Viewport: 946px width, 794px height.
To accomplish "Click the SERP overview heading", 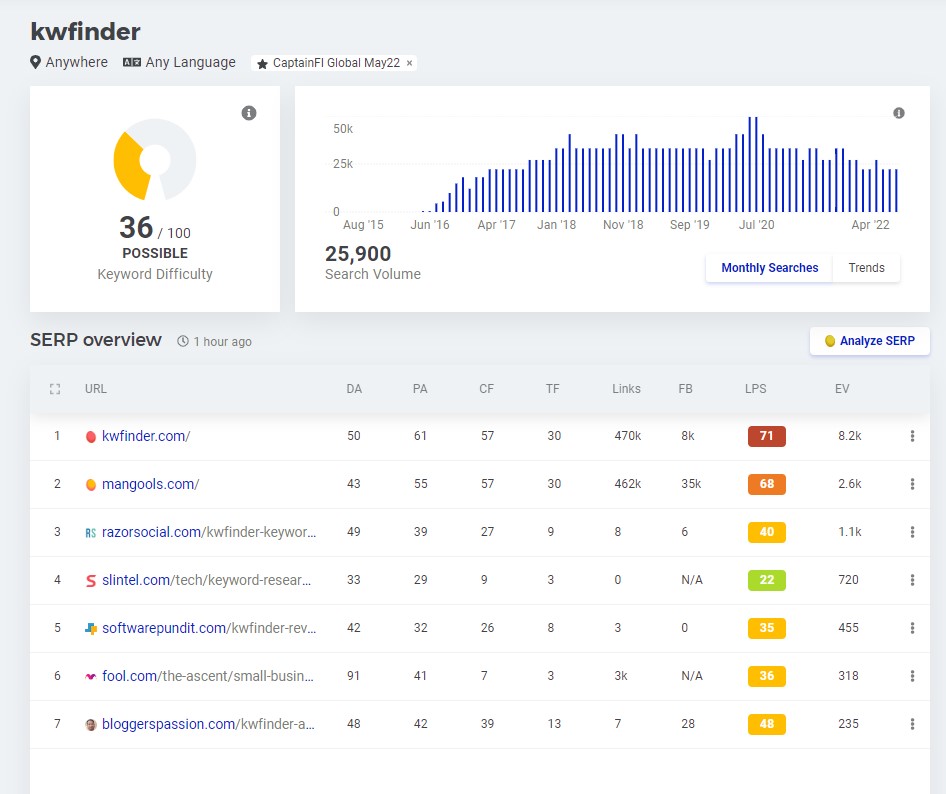I will [96, 340].
